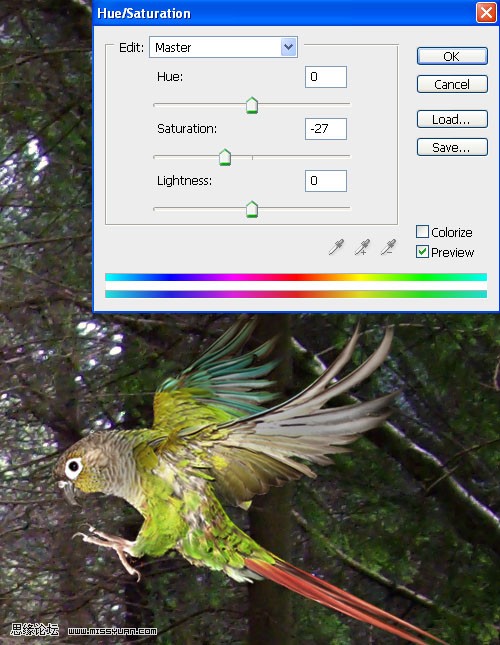Image resolution: width=500 pixels, height=645 pixels.
Task: Enable the Colorize checkbox
Action: point(422,232)
